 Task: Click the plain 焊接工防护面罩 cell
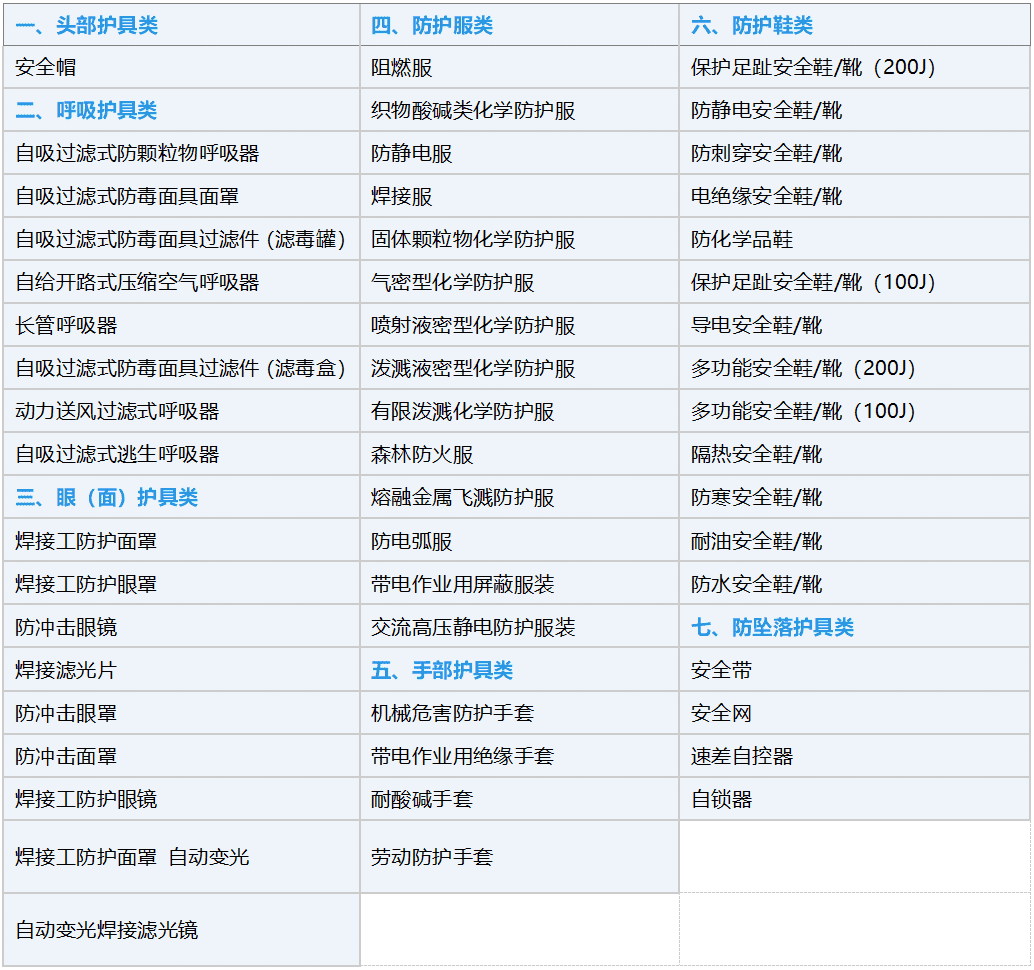click(x=181, y=540)
